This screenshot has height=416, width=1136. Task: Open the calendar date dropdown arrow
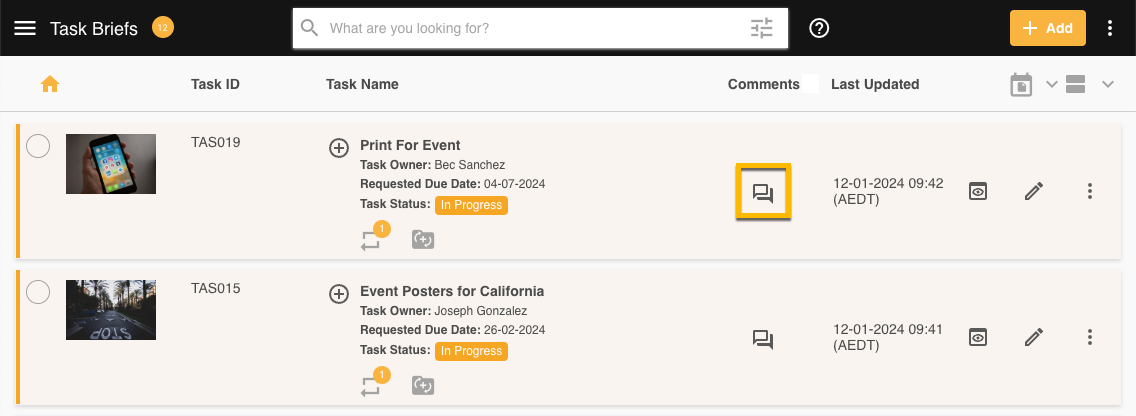pos(1051,85)
